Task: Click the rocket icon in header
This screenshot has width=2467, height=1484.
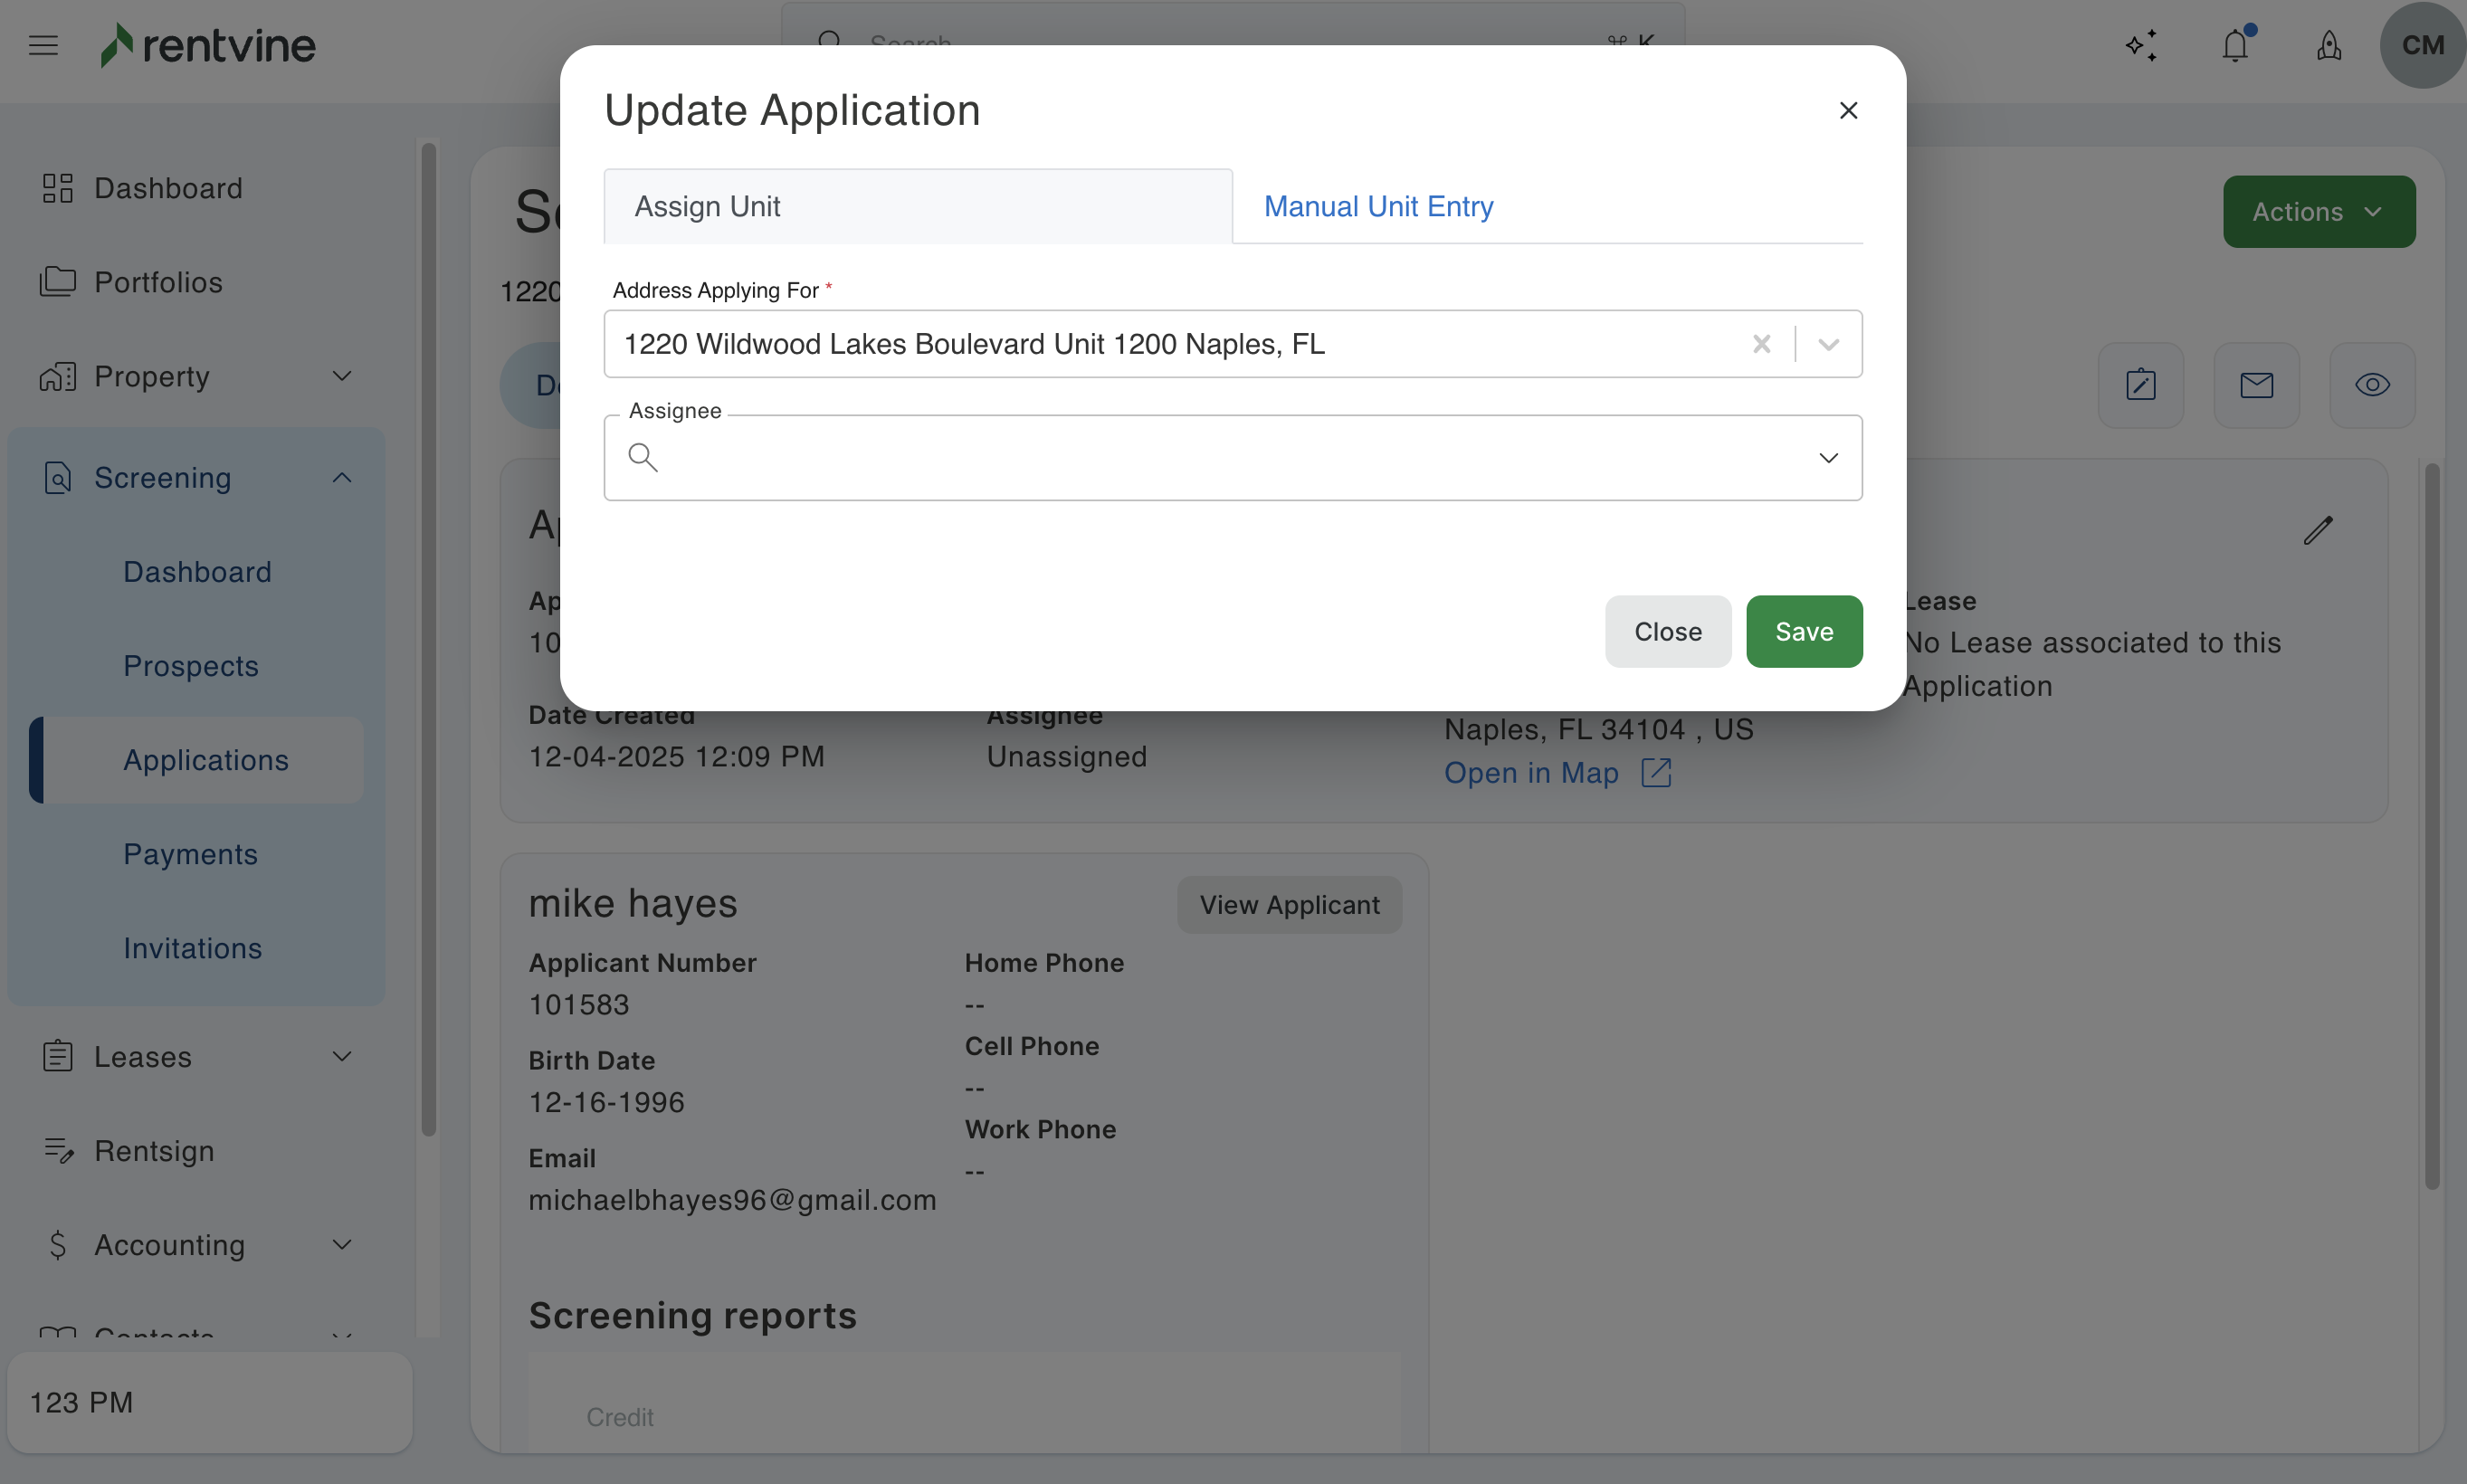Action: click(2329, 46)
